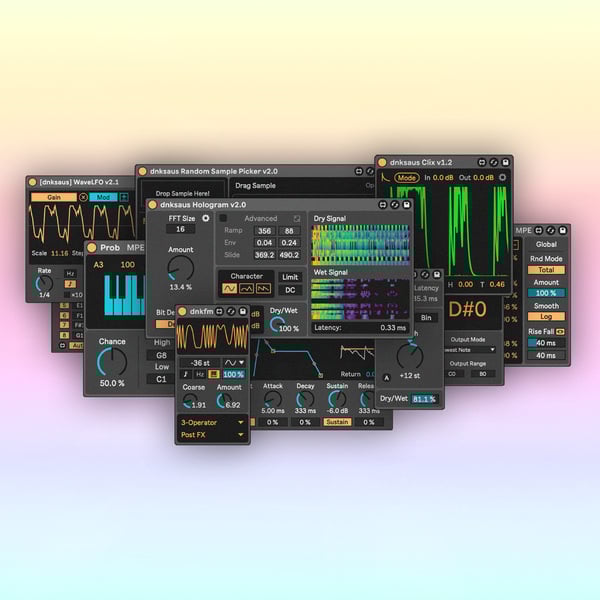Save preset in the MPE window

click(x=562, y=230)
